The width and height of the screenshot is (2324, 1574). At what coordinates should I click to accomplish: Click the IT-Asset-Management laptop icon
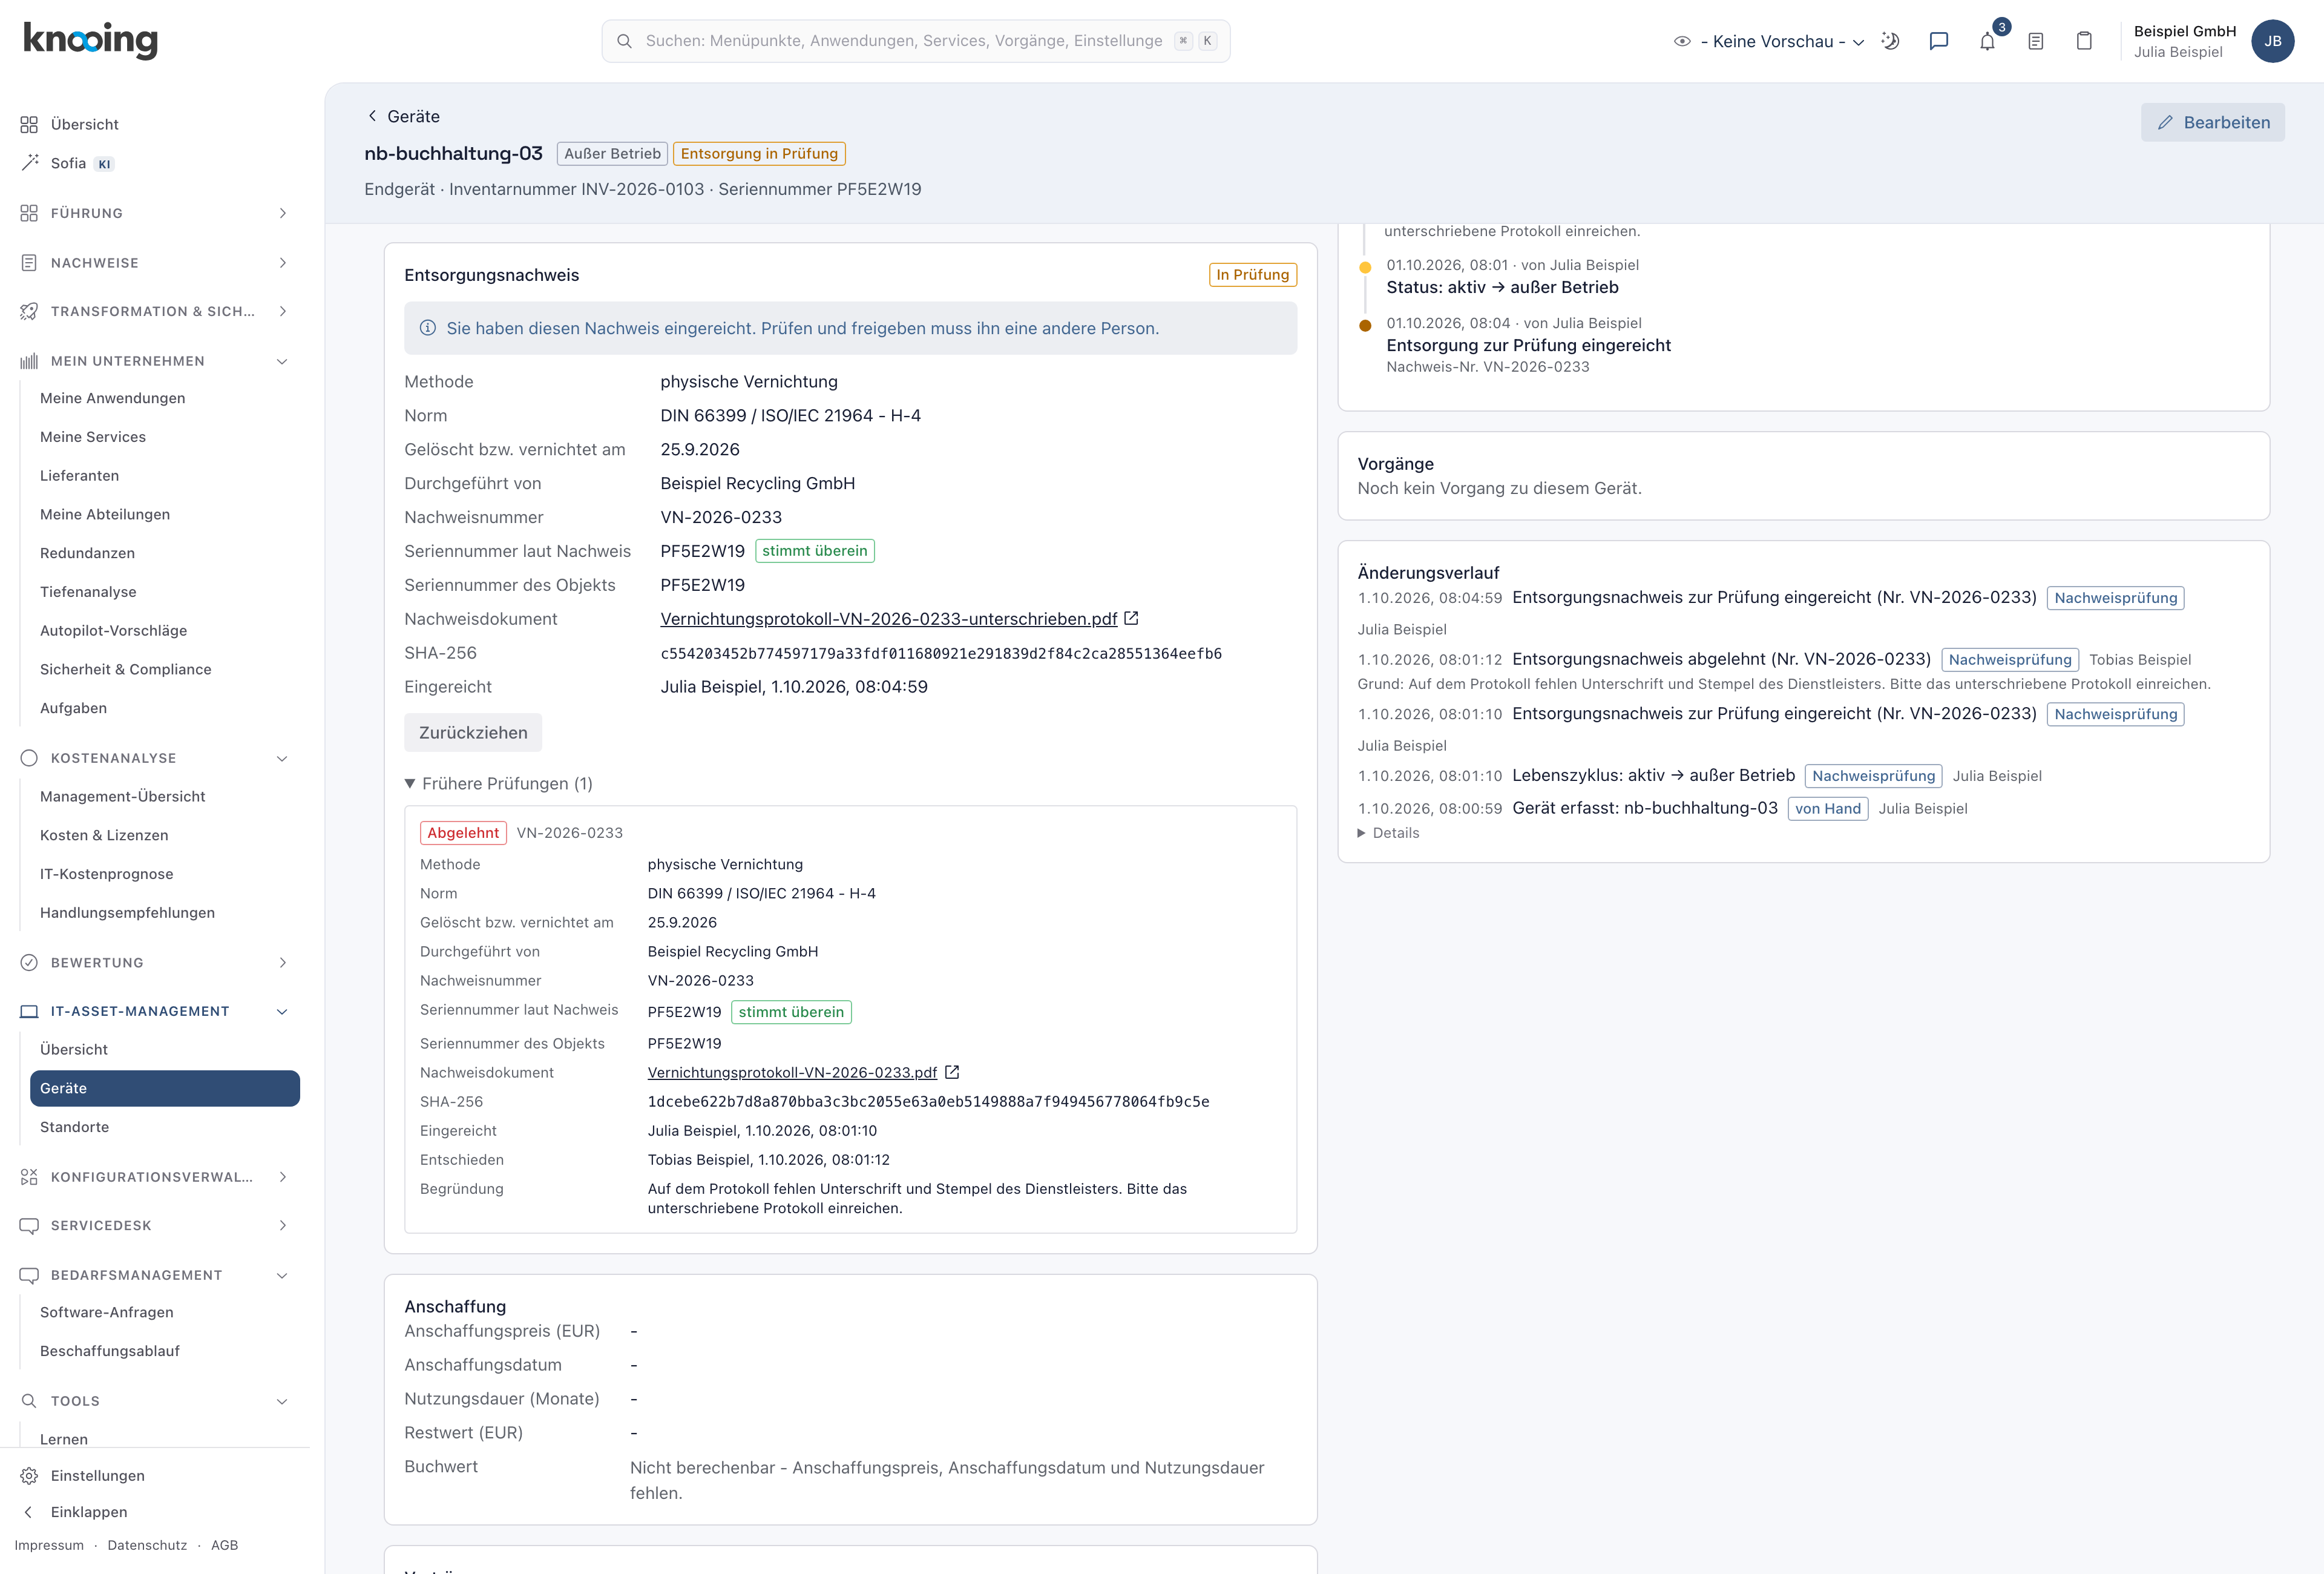[29, 1011]
